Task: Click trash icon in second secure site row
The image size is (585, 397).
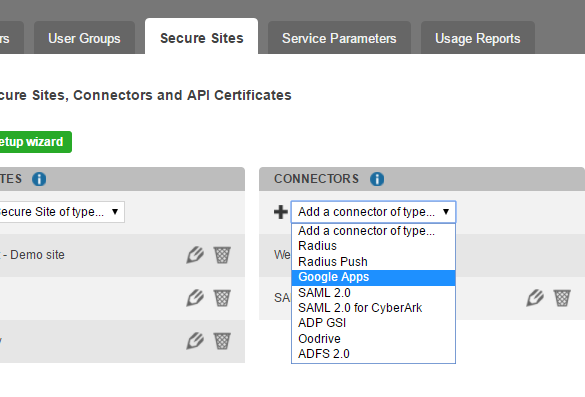Action: tap(222, 298)
